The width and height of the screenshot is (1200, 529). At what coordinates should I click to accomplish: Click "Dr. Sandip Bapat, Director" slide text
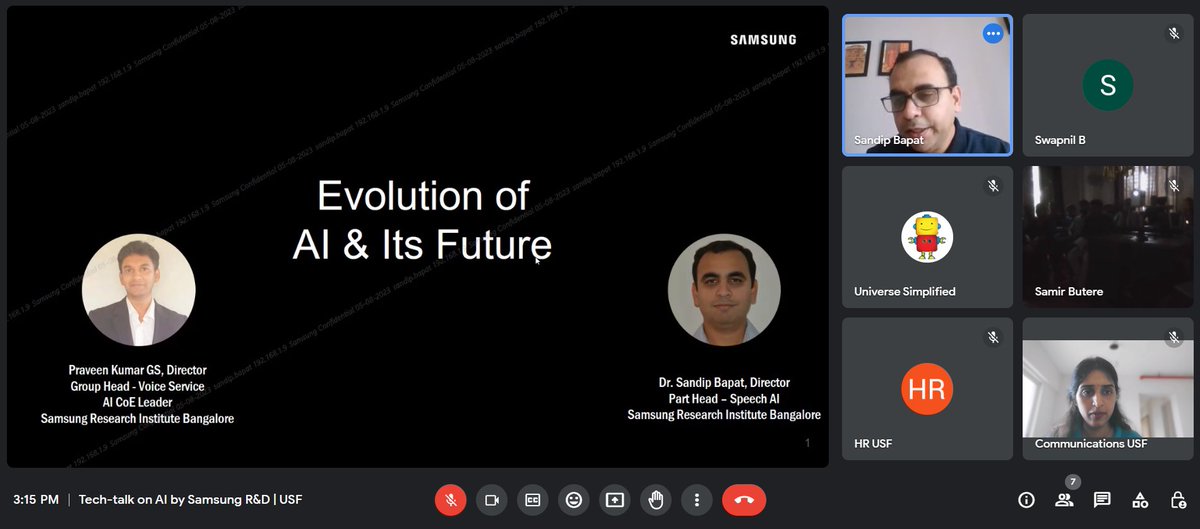(724, 382)
